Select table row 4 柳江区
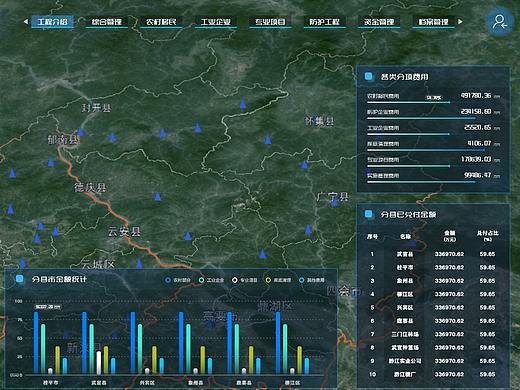The image size is (520, 390). coord(433,294)
